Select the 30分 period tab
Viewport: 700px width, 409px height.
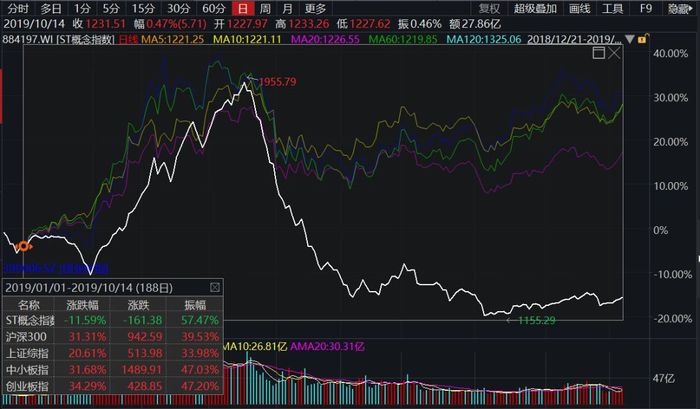[179, 8]
